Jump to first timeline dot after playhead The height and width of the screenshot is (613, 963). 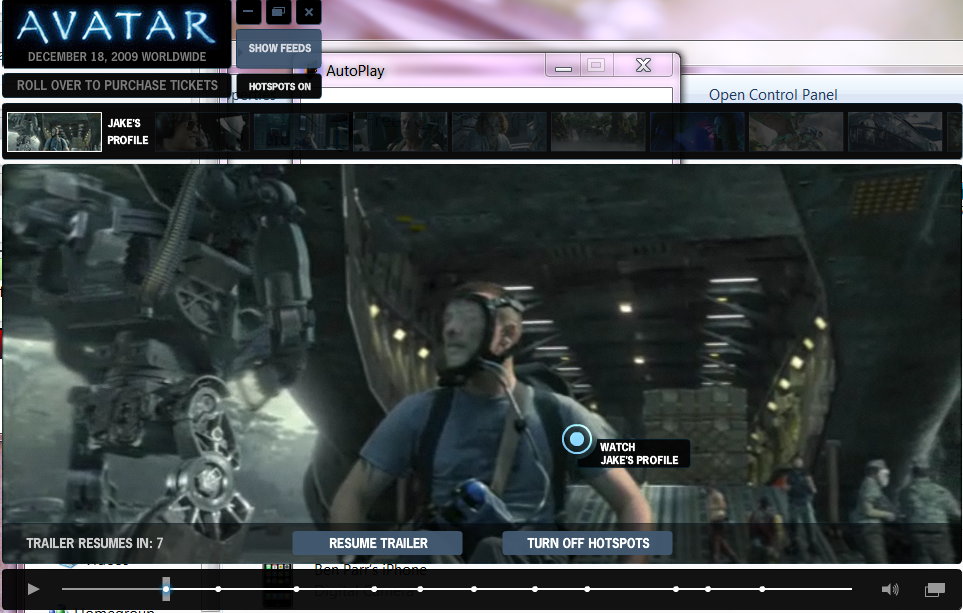pos(218,589)
